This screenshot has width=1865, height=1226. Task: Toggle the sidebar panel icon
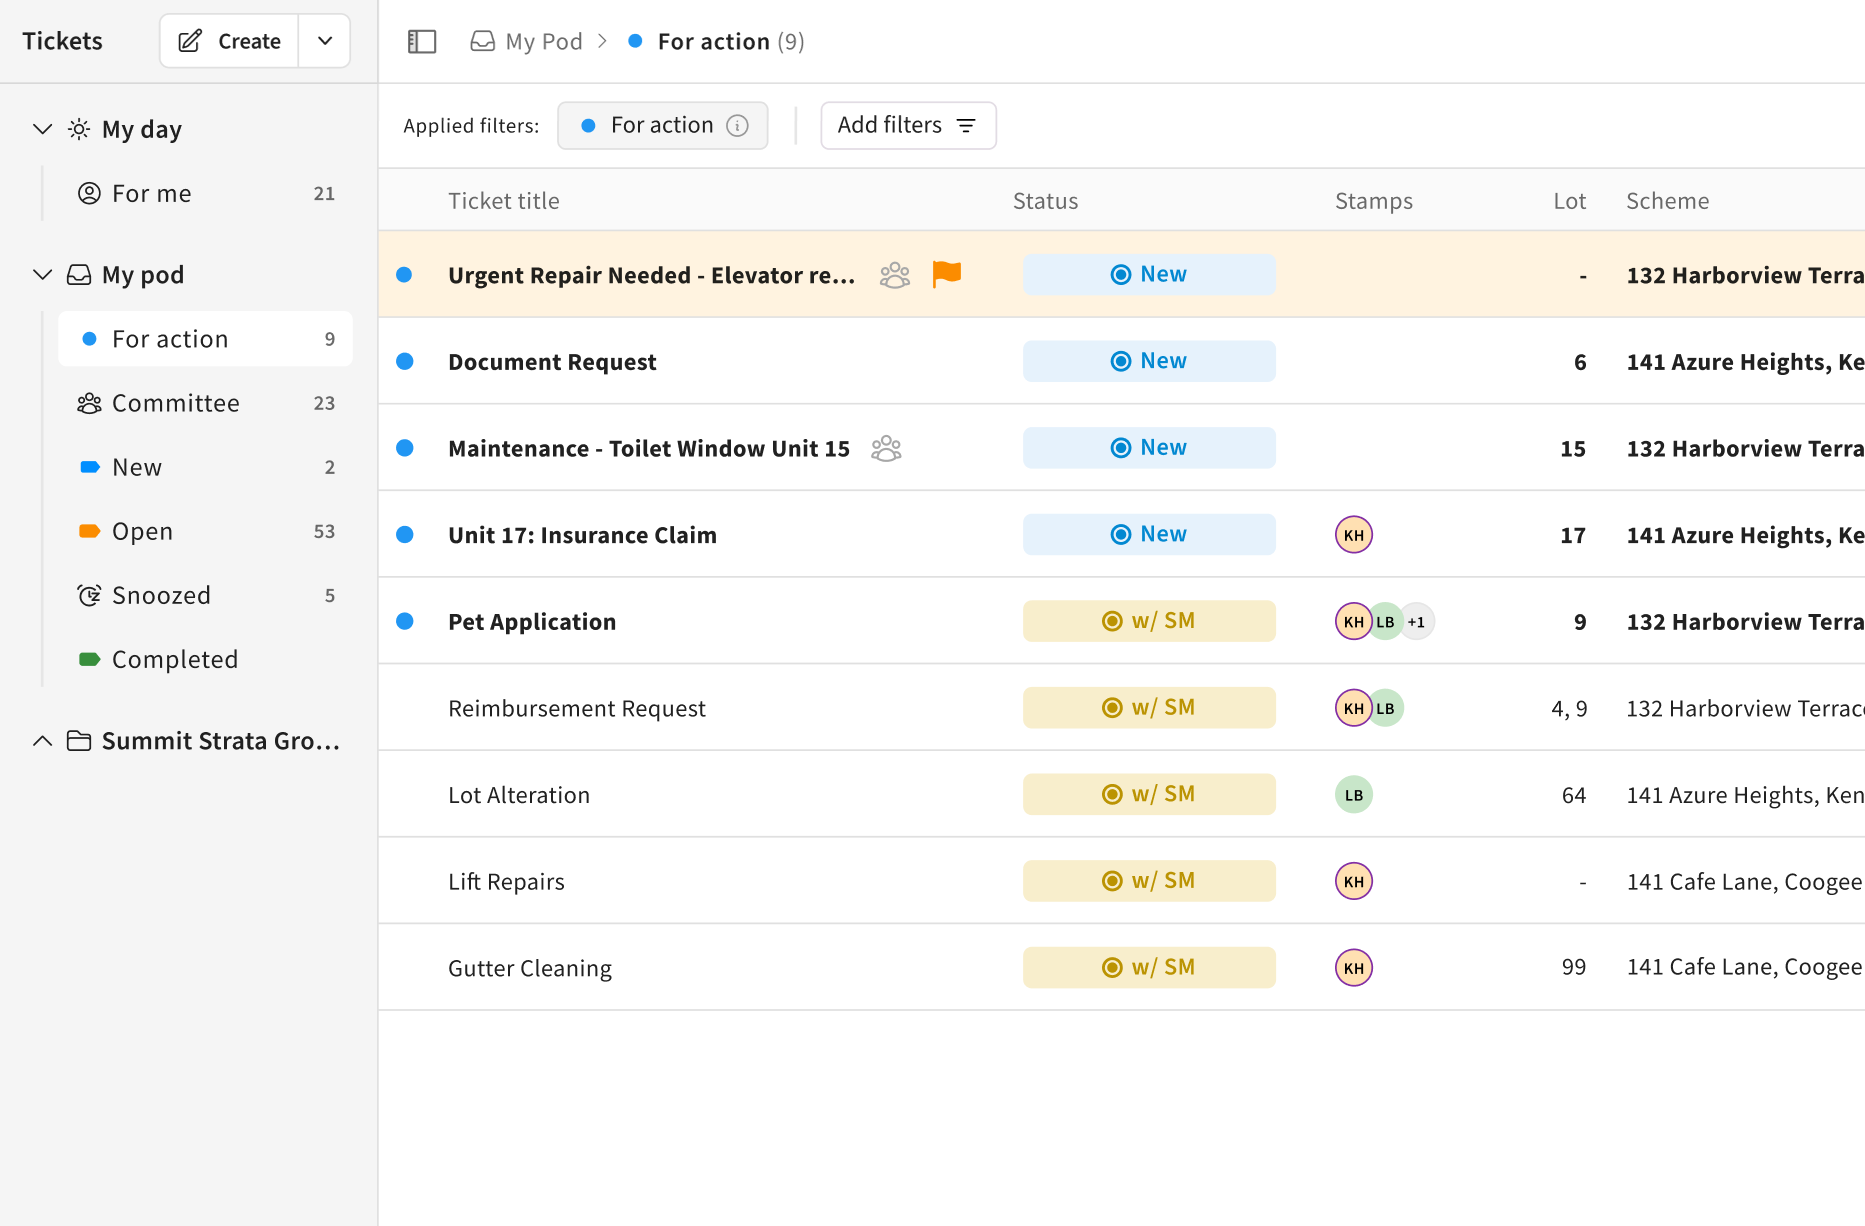[422, 41]
